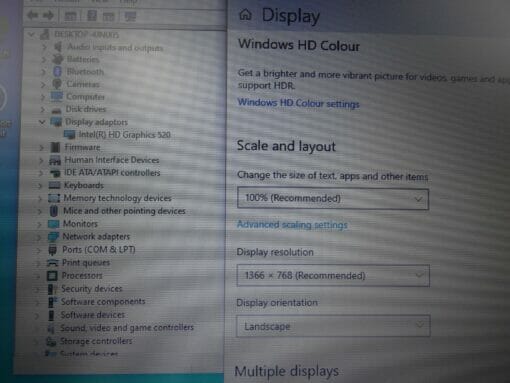
Task: Click the Processors device icon
Action: point(52,276)
